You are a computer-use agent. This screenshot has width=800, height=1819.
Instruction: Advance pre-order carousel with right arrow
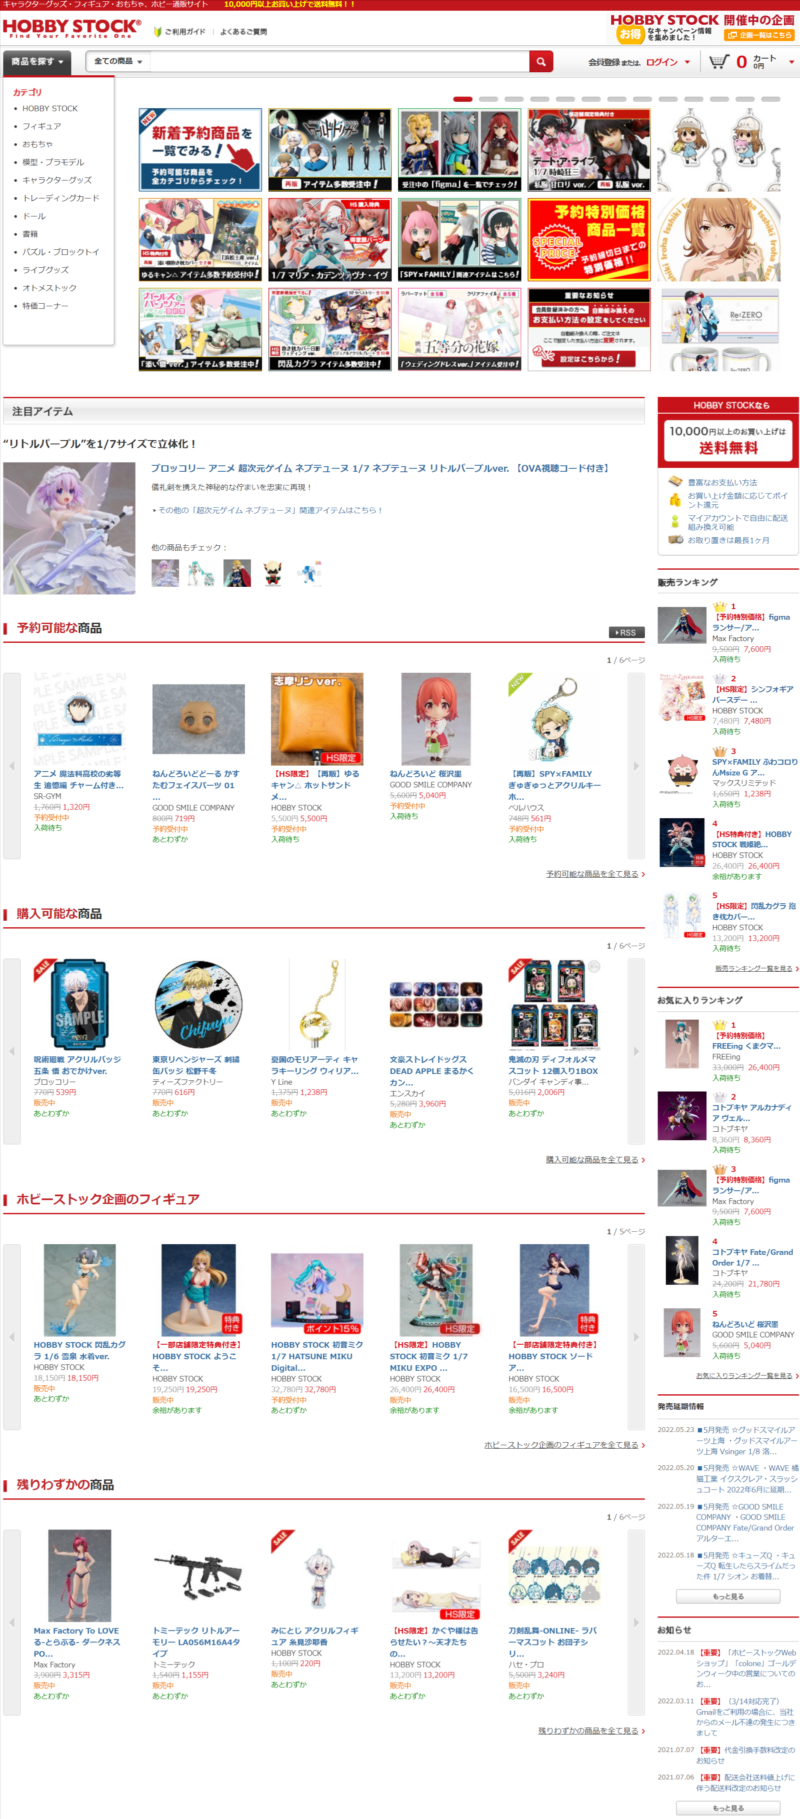[x=636, y=766]
